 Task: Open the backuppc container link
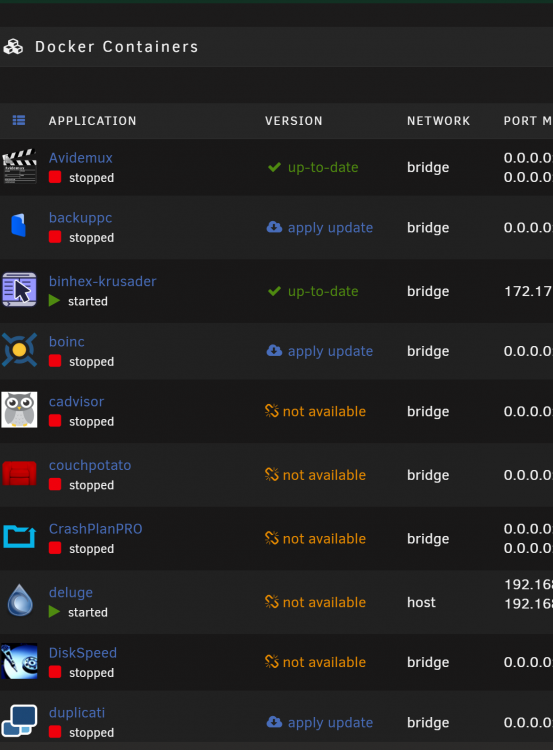tap(80, 218)
